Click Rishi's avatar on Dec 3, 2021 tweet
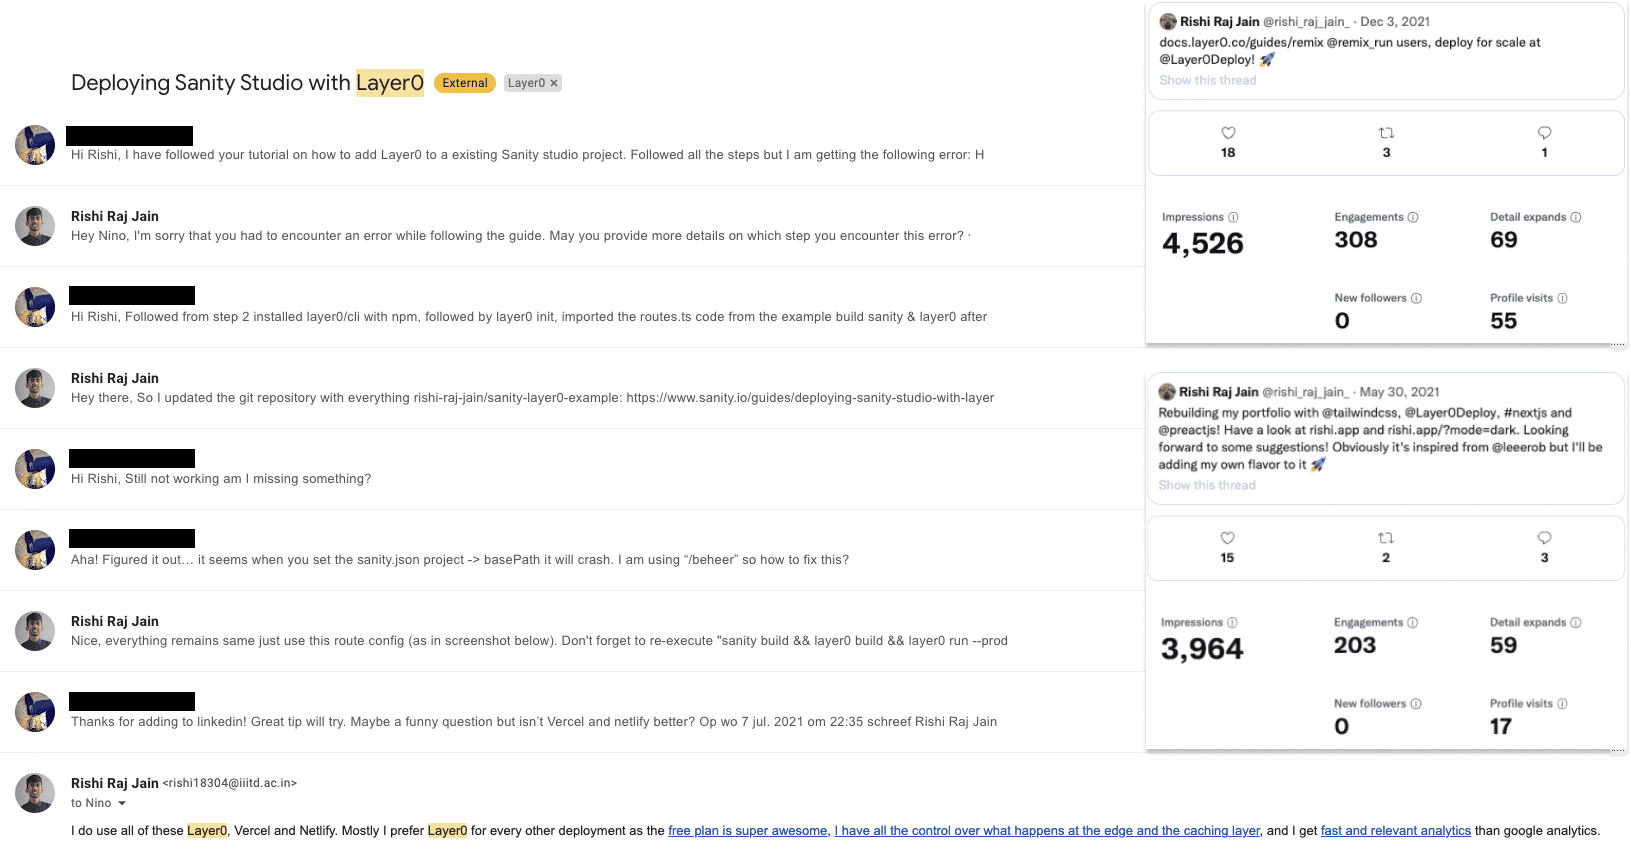 coord(1168,21)
